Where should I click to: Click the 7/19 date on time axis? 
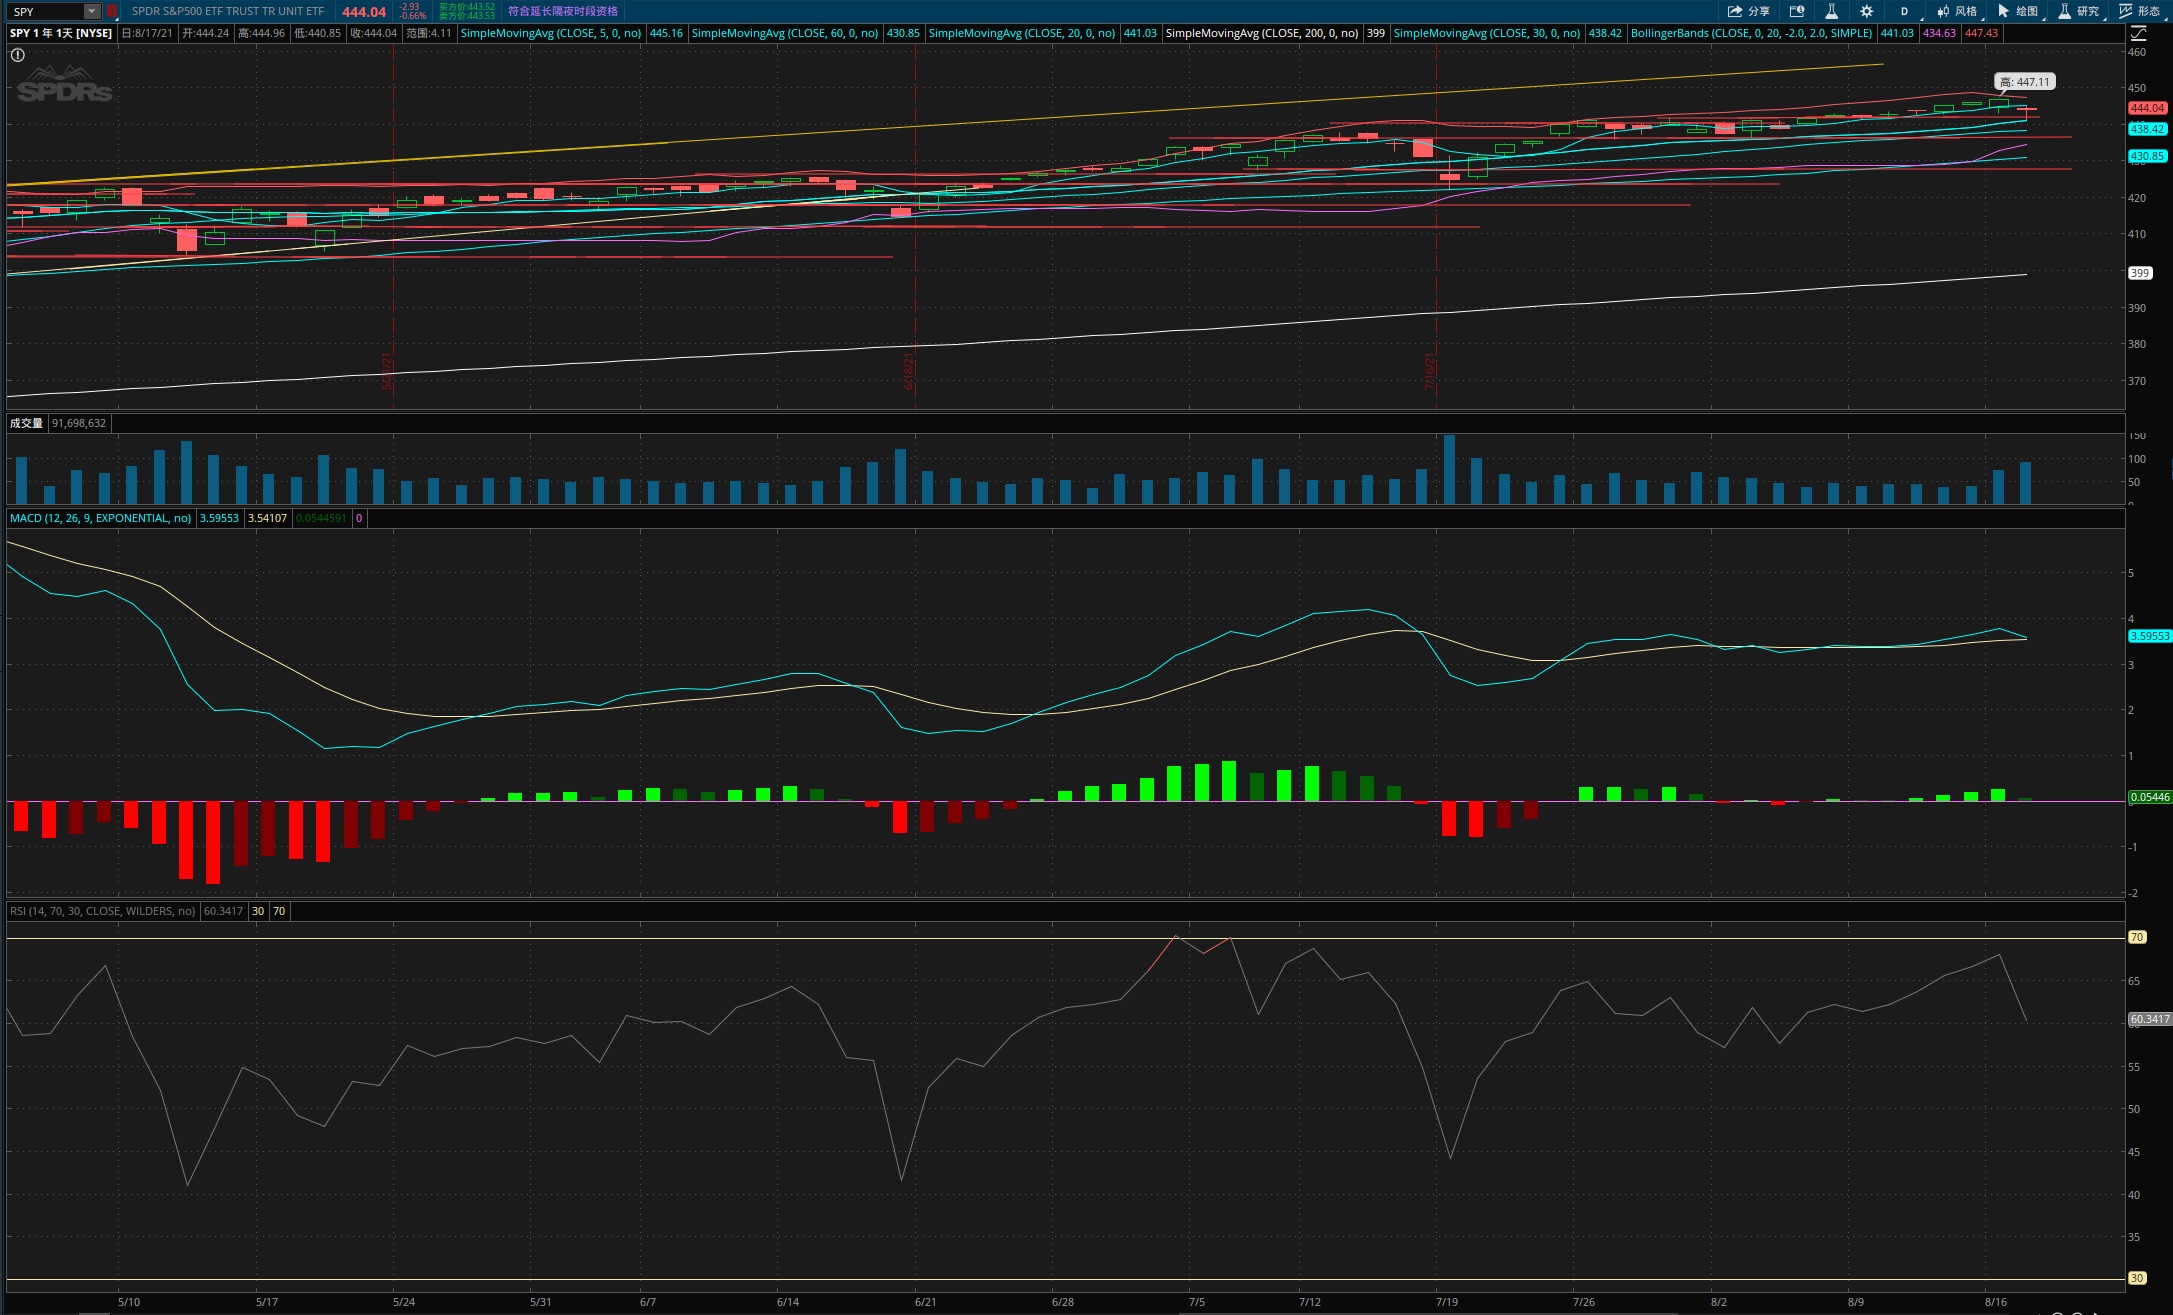(x=1447, y=1302)
